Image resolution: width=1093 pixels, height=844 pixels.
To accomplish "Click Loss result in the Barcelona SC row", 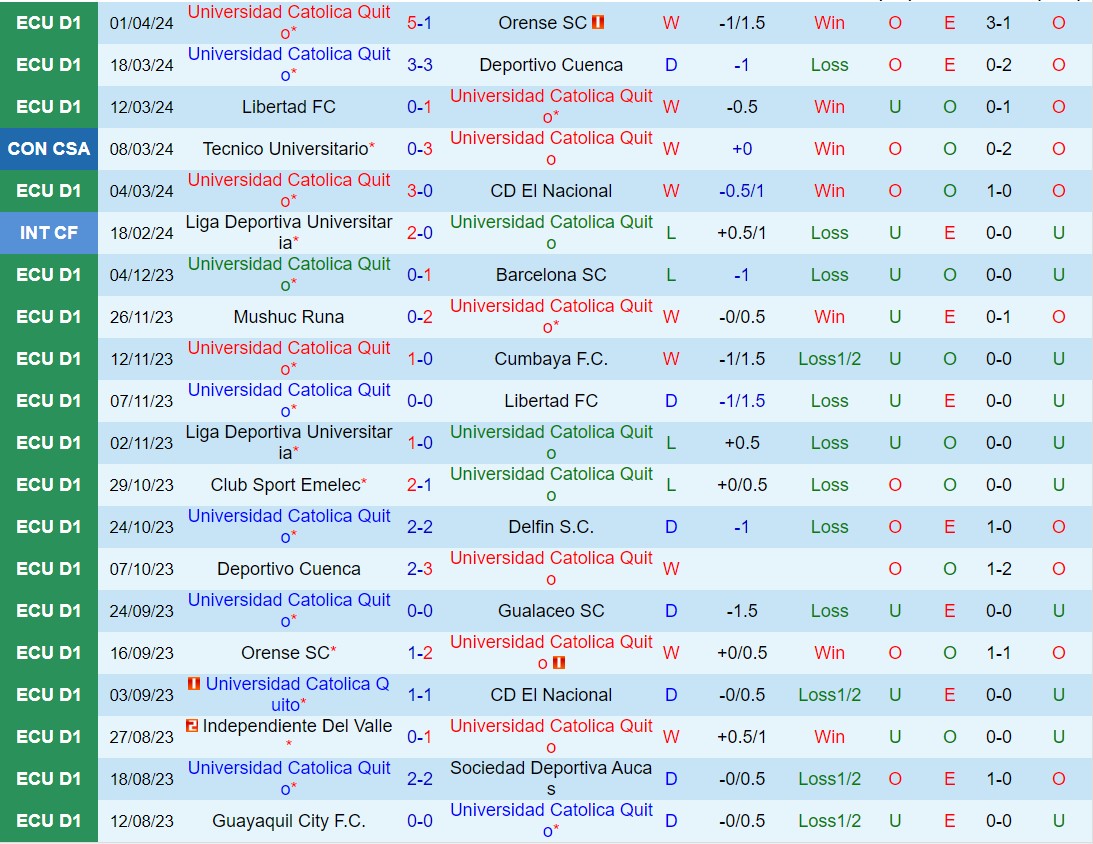I will pyautogui.click(x=830, y=275).
